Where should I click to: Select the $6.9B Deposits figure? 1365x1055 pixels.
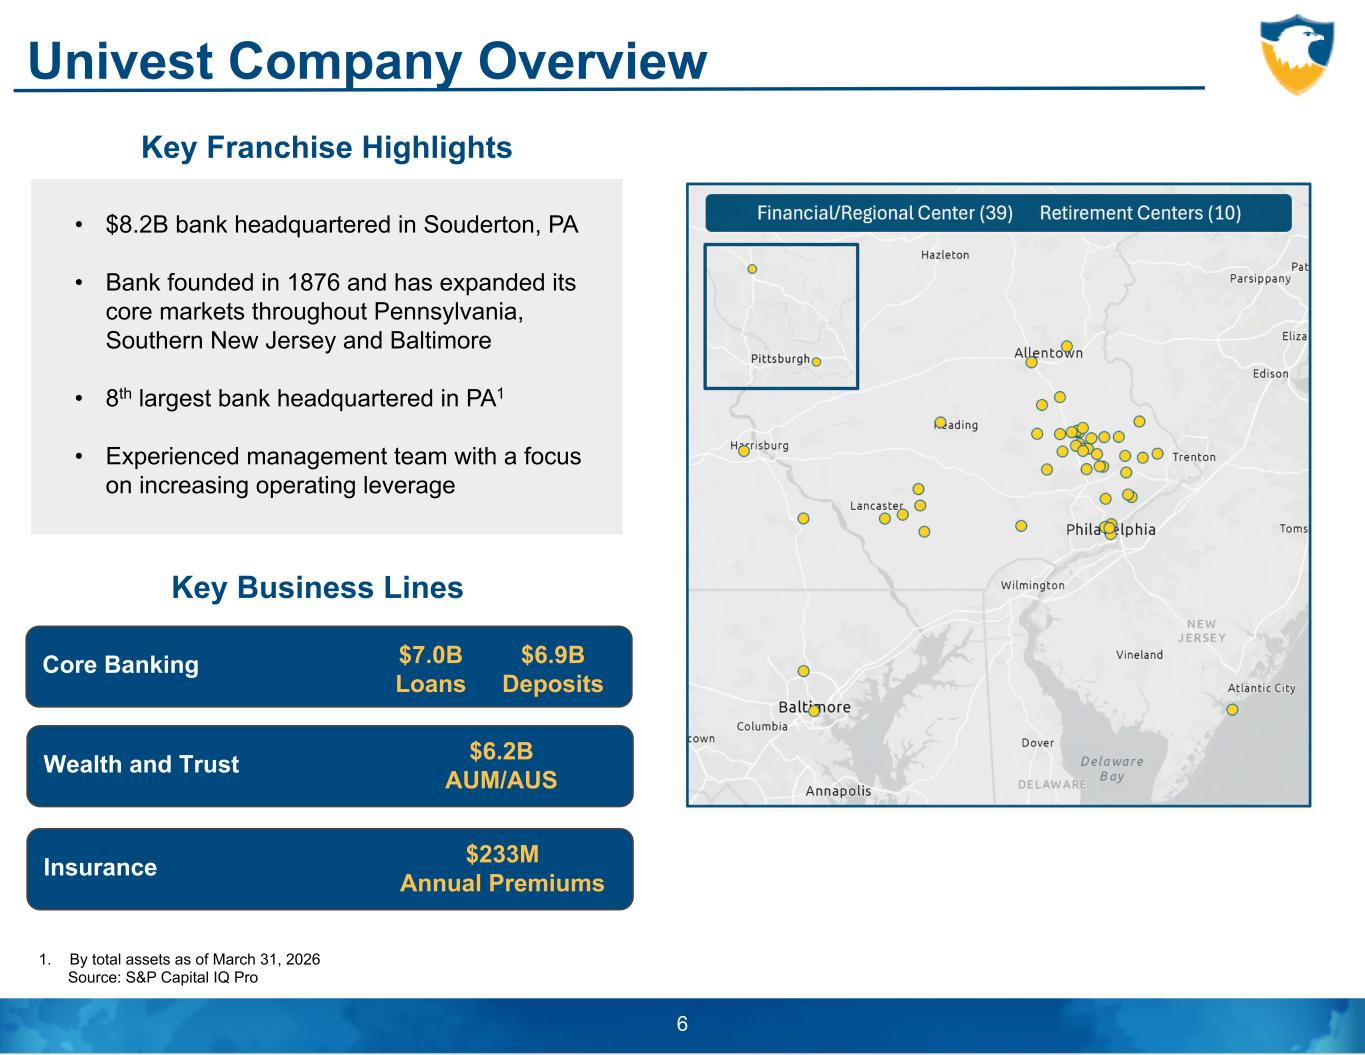(x=553, y=669)
